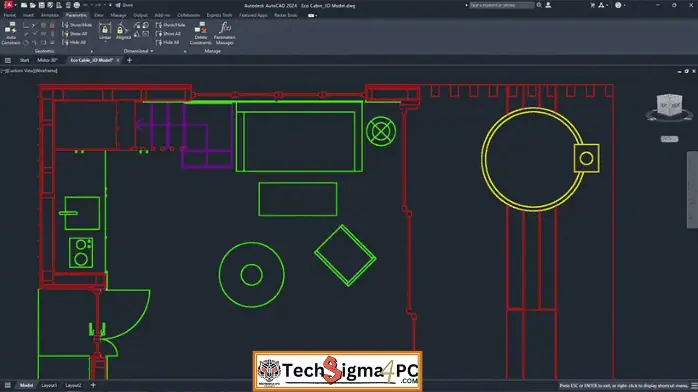
Task: Open the Home ribbon tab
Action: (9, 15)
